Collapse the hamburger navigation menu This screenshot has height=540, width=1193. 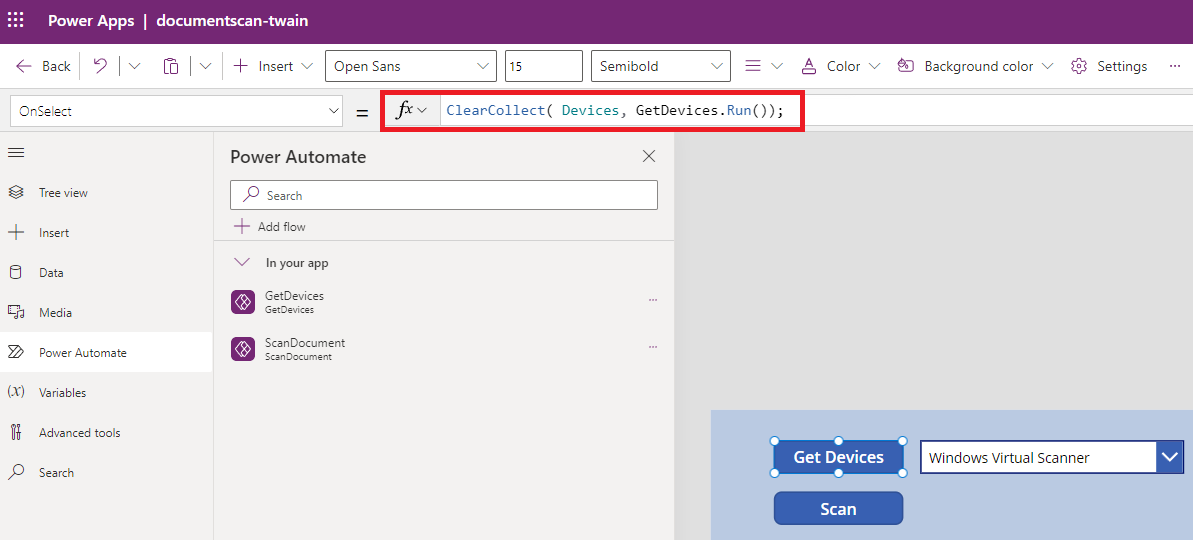click(x=16, y=153)
